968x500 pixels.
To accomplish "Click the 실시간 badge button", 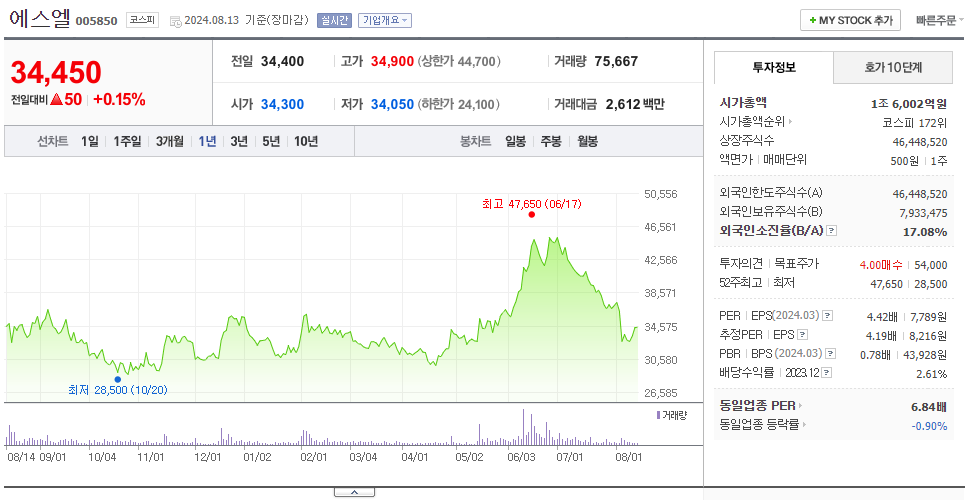I will (334, 20).
